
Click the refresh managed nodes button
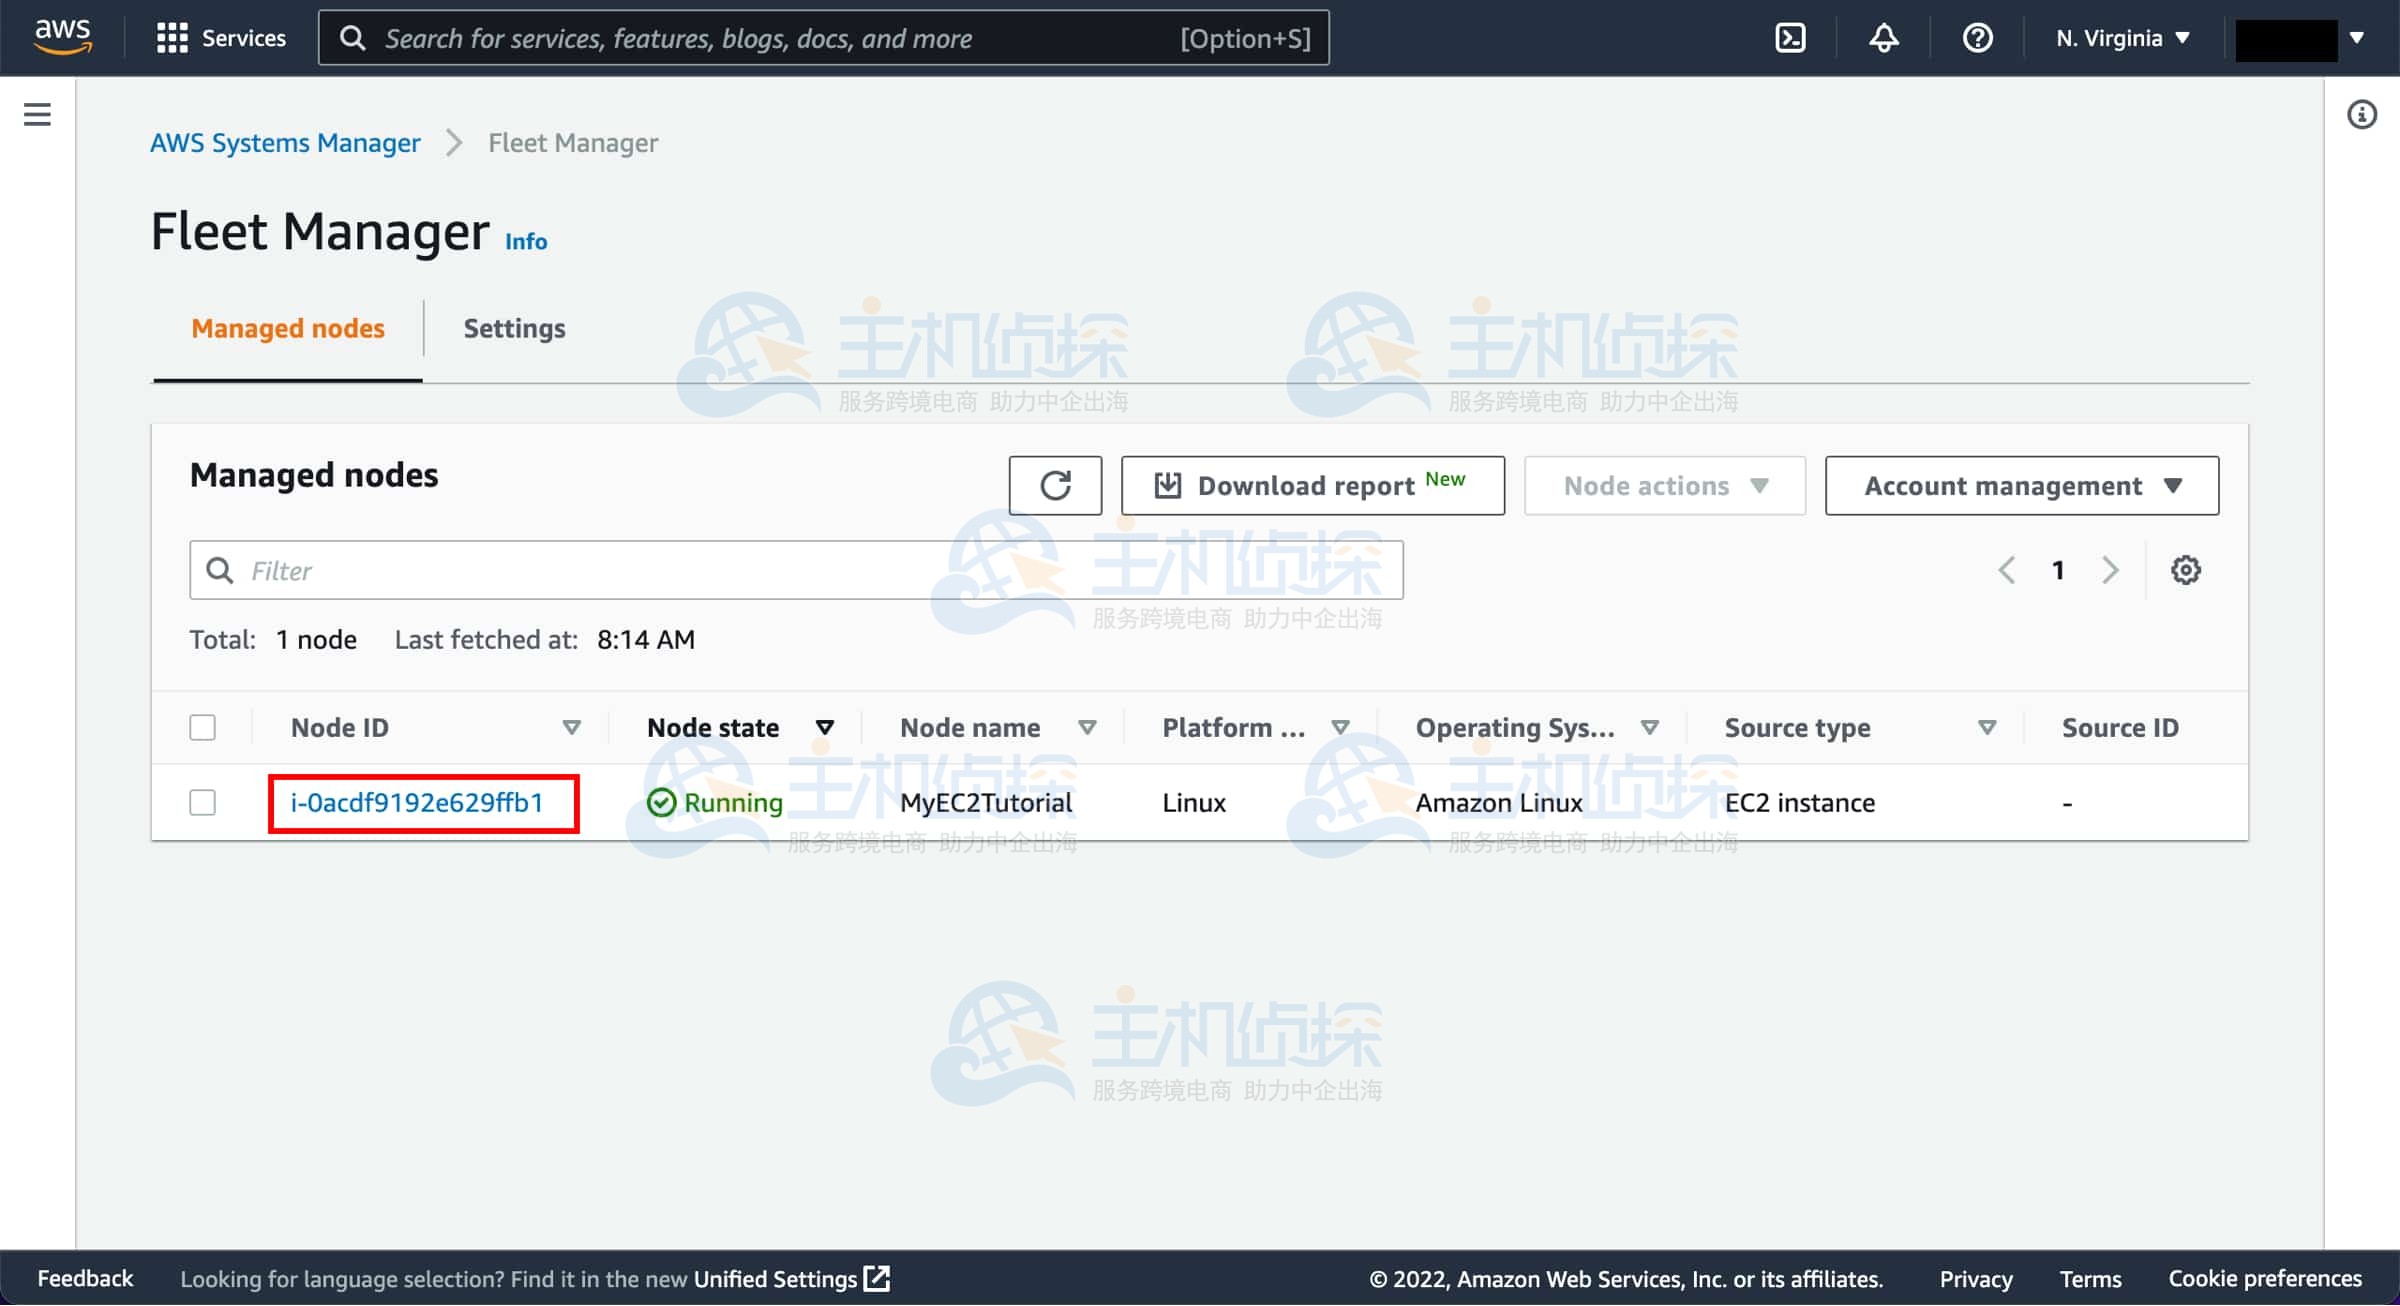1055,486
